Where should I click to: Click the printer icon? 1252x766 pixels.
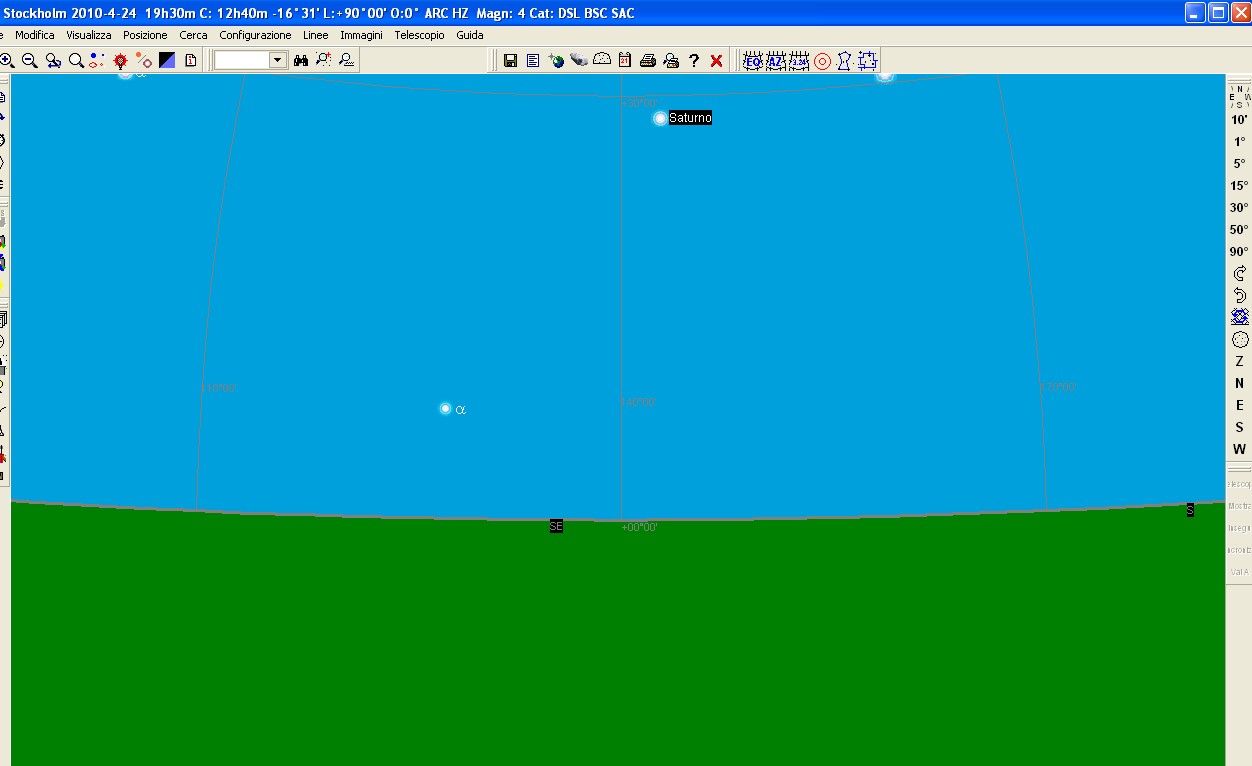[648, 61]
